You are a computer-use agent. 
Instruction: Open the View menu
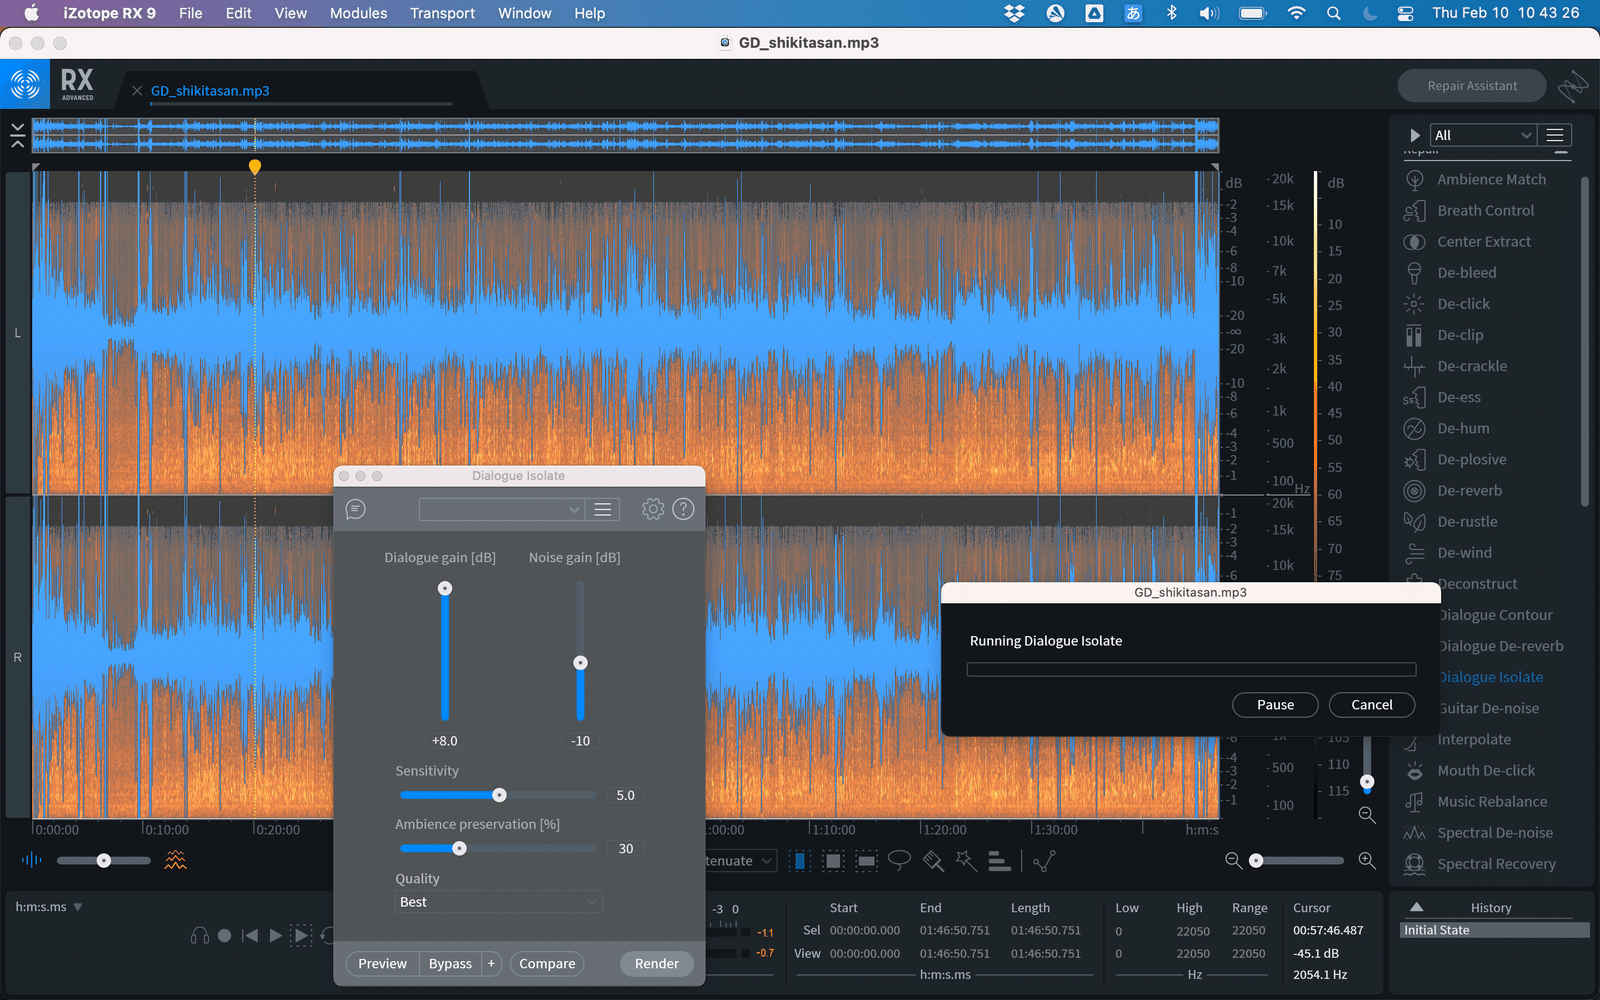[x=291, y=13]
